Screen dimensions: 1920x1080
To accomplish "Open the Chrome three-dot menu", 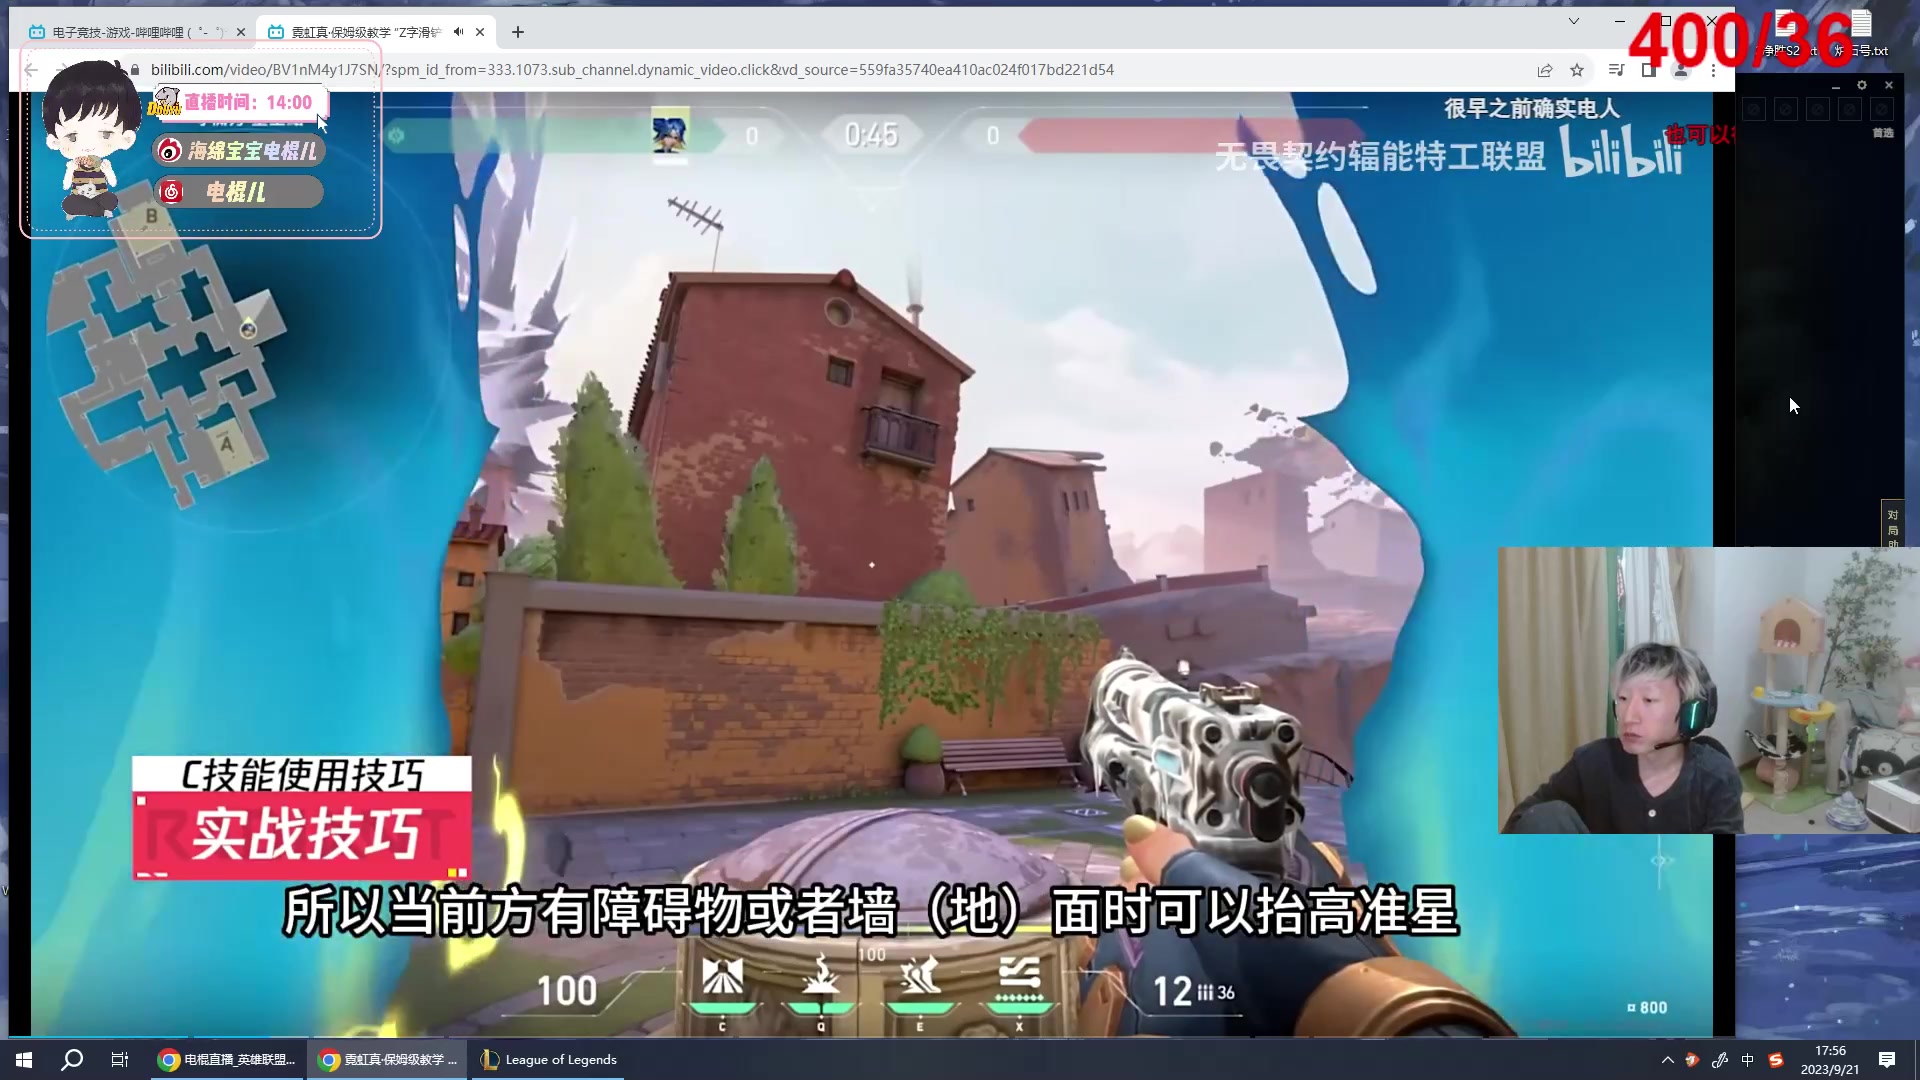I will pos(1713,70).
